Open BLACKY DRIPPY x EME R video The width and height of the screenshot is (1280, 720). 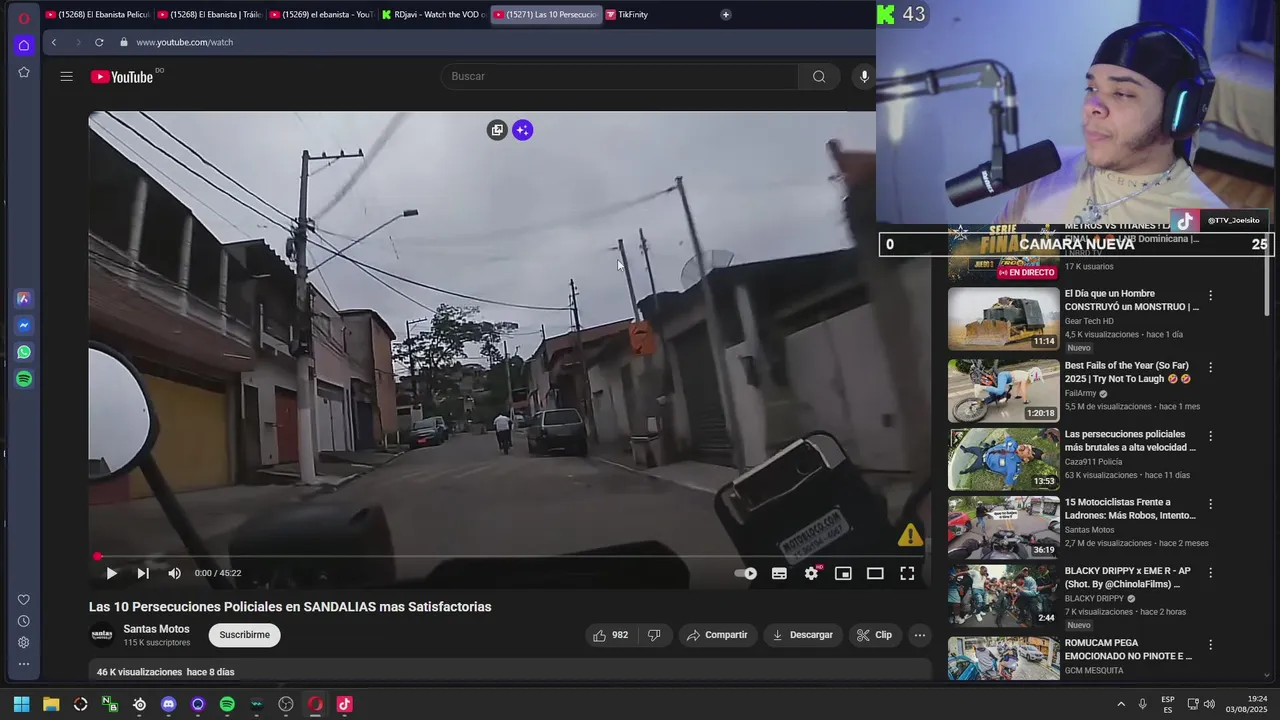tap(1003, 596)
